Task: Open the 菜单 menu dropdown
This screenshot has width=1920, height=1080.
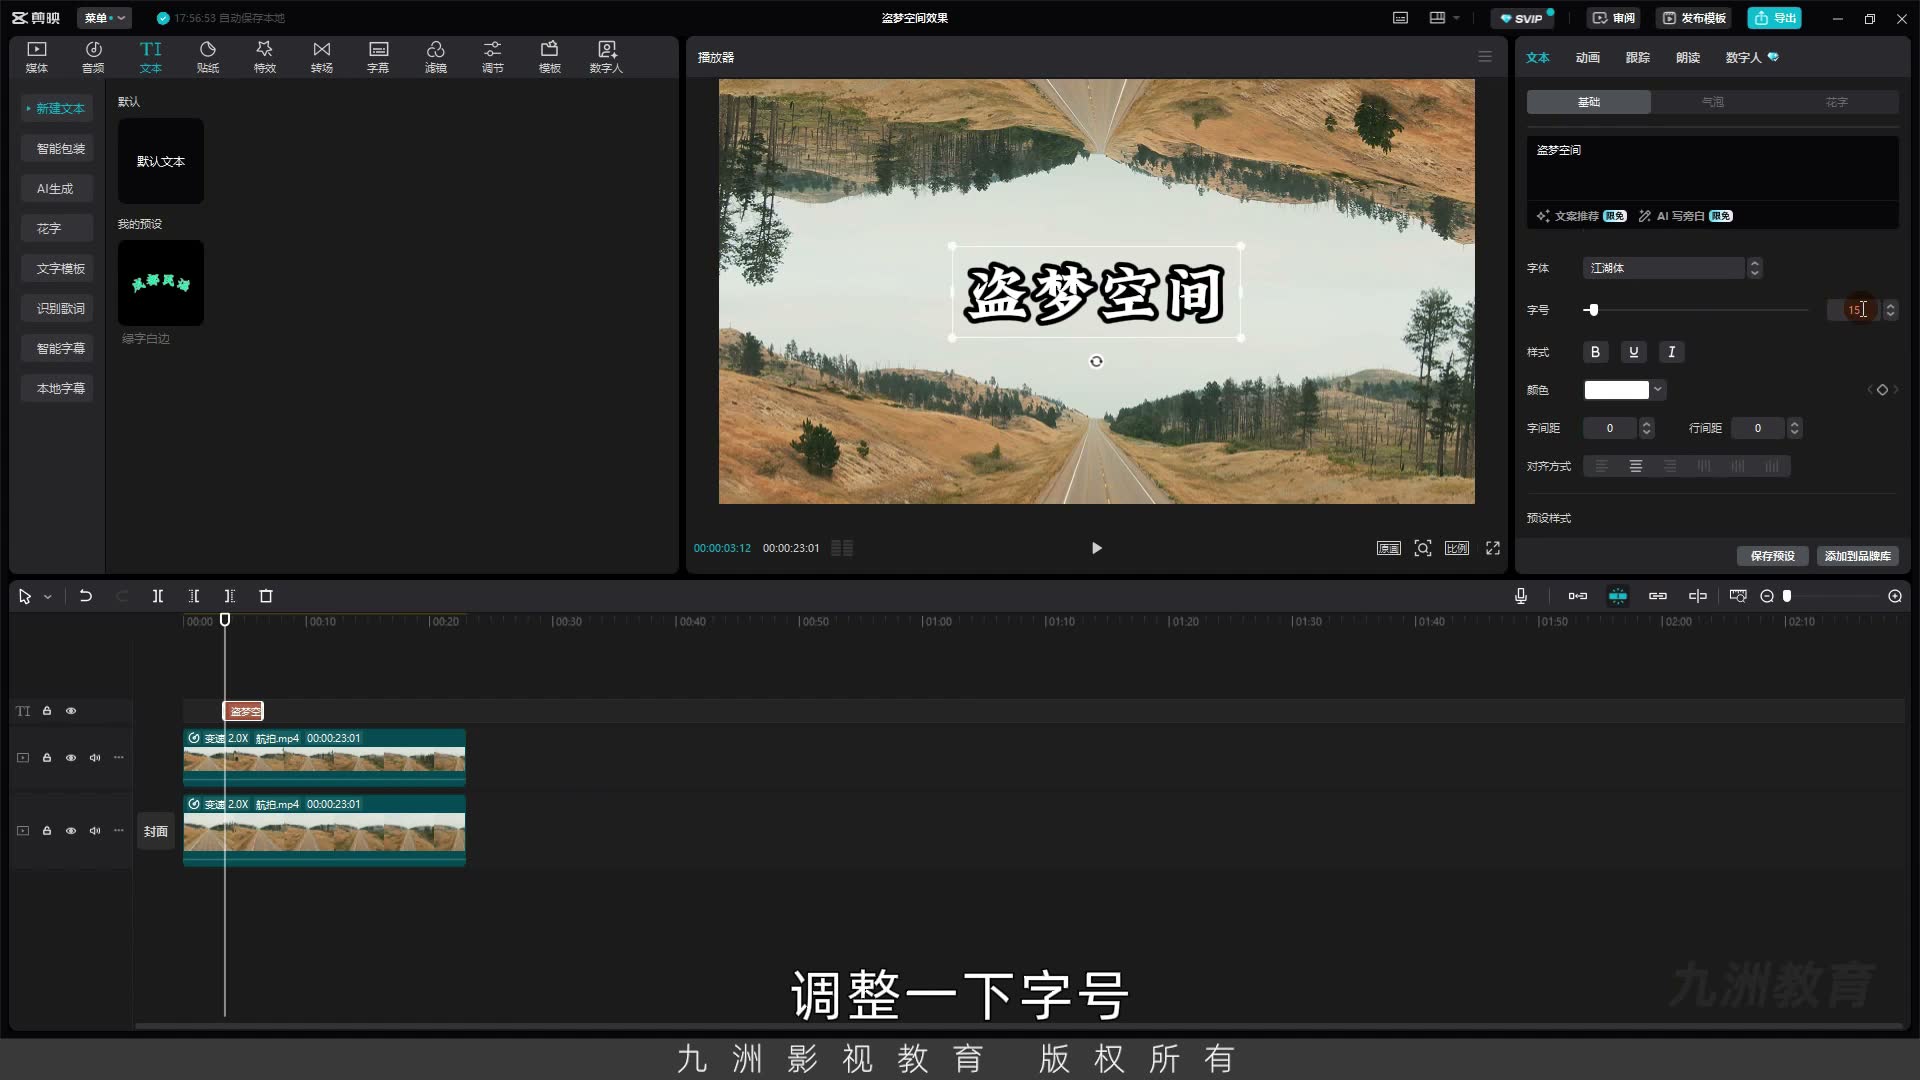Action: (104, 18)
